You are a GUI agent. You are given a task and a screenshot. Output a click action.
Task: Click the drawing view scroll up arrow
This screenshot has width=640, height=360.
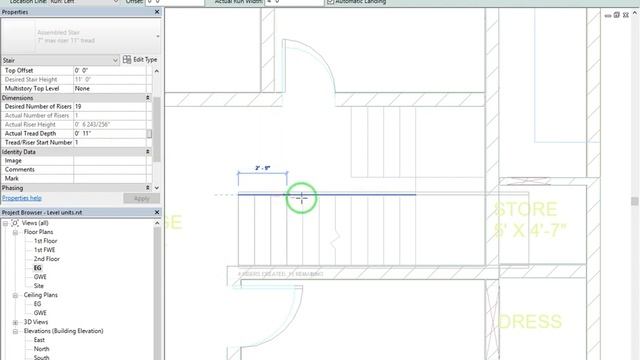[635, 13]
